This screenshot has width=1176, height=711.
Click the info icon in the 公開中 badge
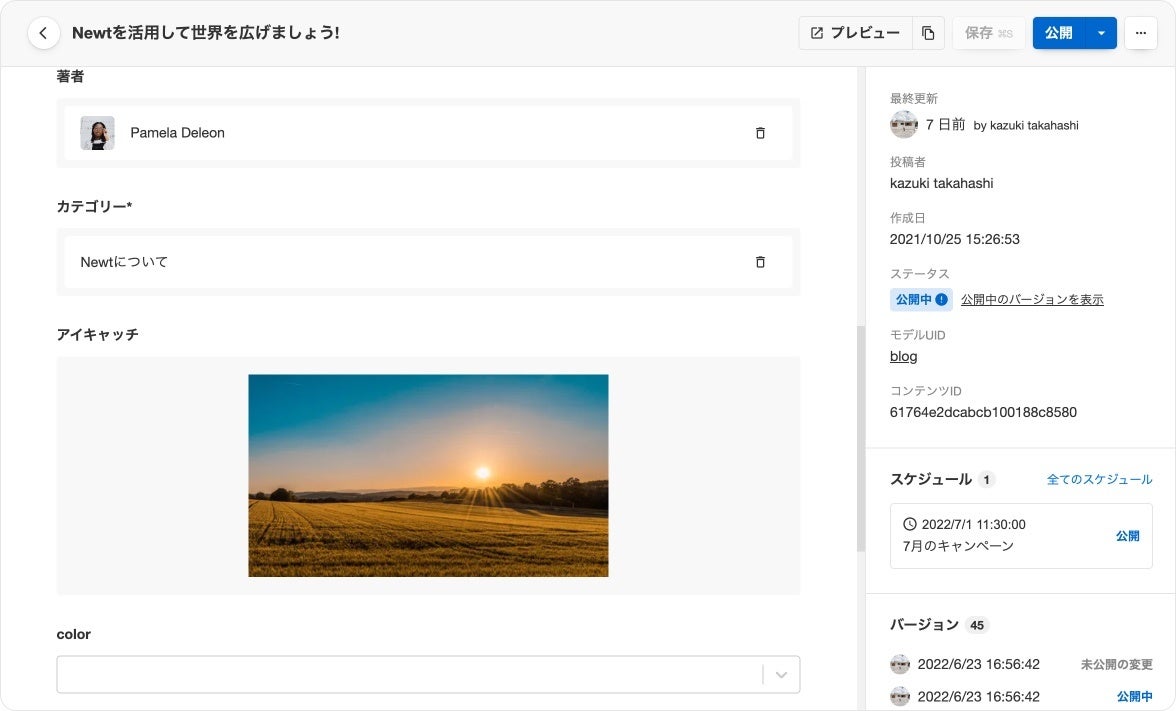[x=941, y=299]
